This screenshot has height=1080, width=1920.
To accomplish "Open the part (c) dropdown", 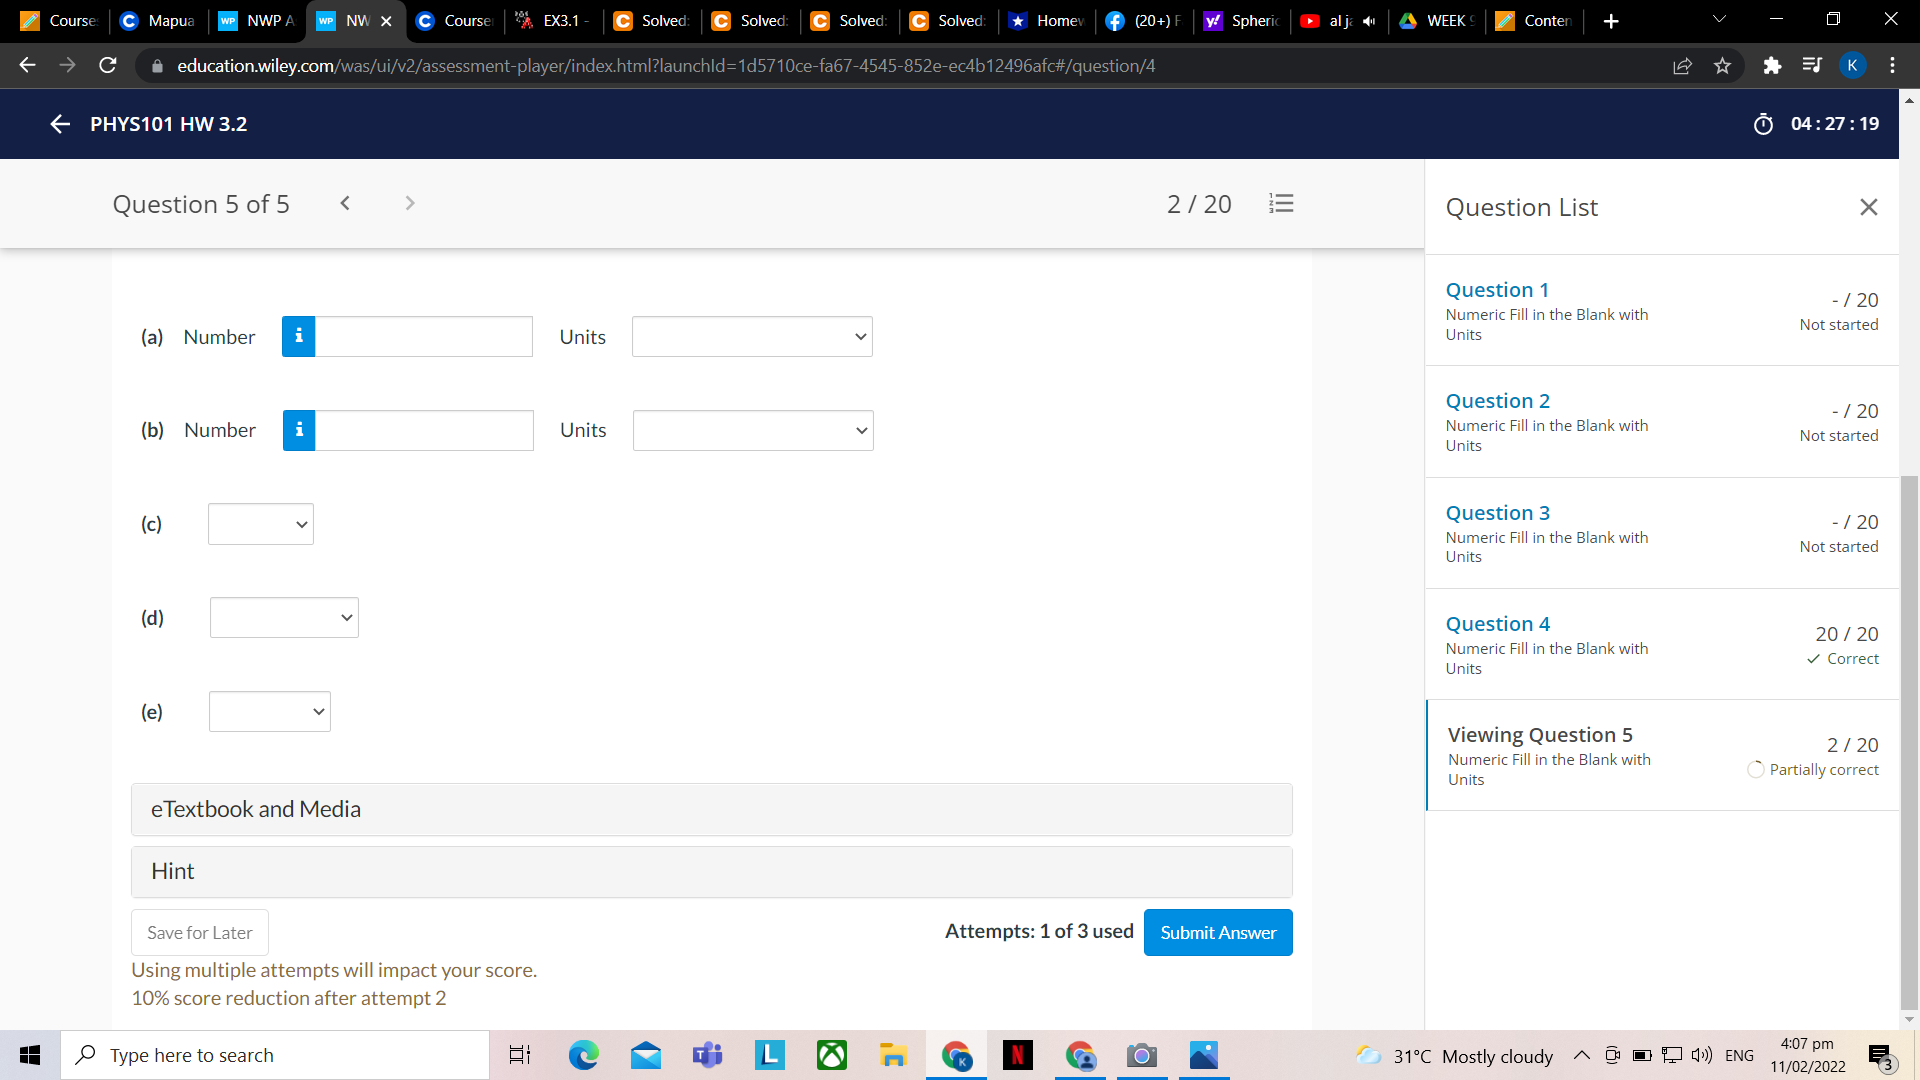I will (x=261, y=524).
